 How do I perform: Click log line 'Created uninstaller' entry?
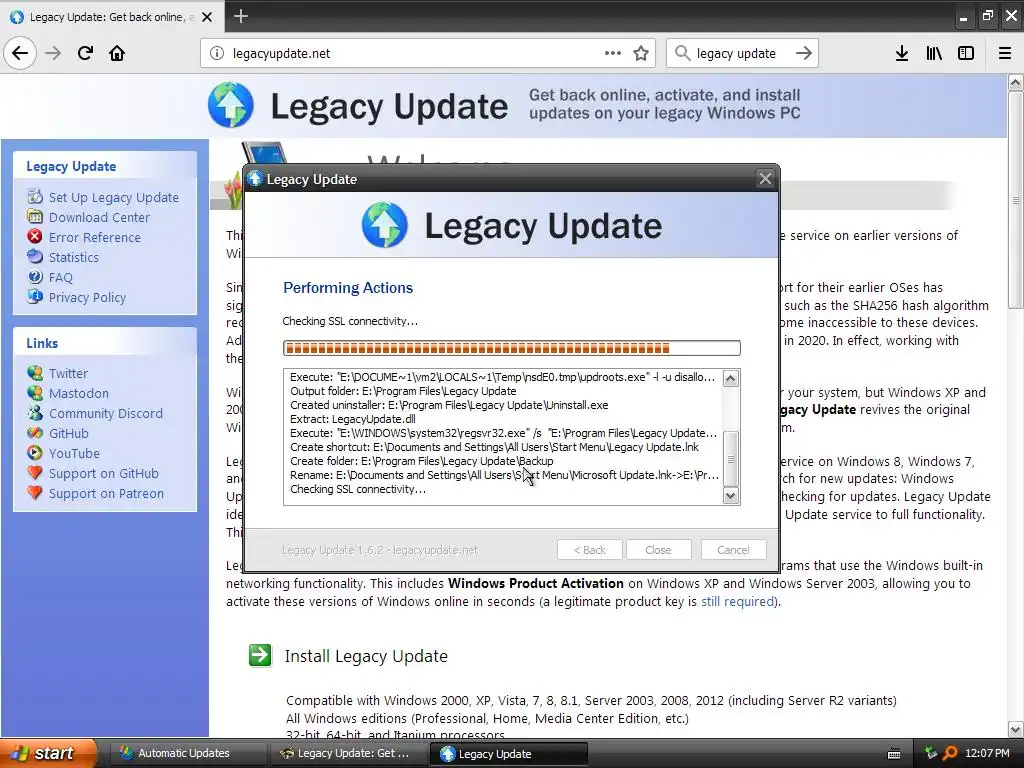[x=449, y=405]
